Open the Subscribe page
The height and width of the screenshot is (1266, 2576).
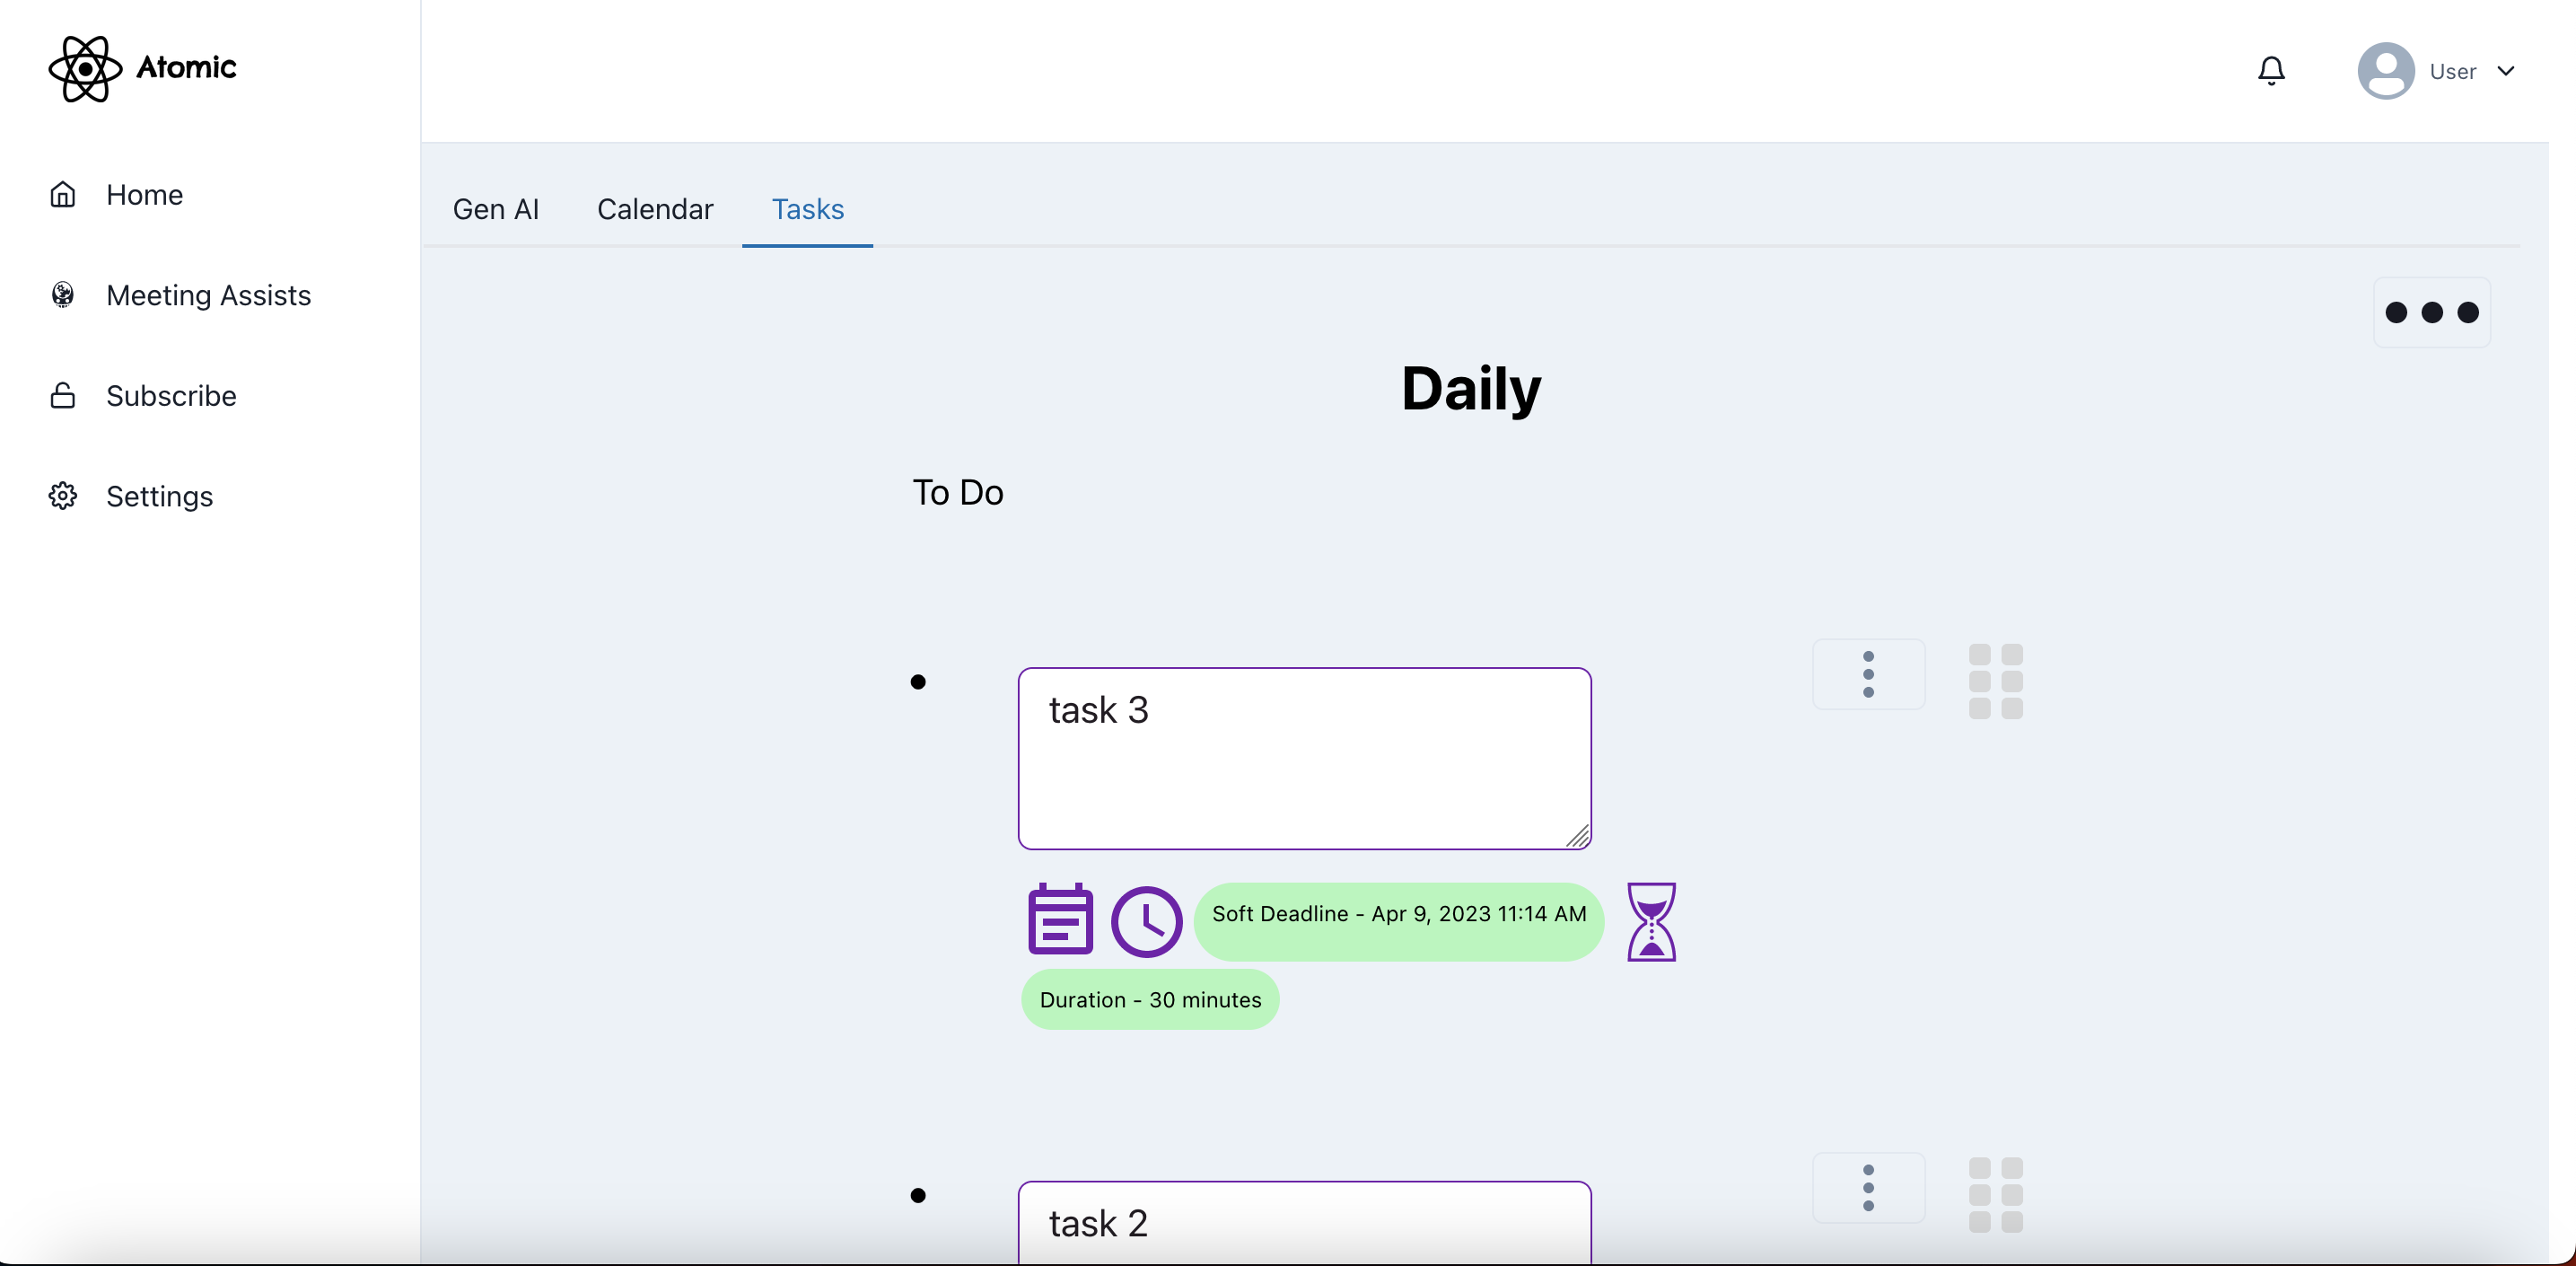coord(171,396)
